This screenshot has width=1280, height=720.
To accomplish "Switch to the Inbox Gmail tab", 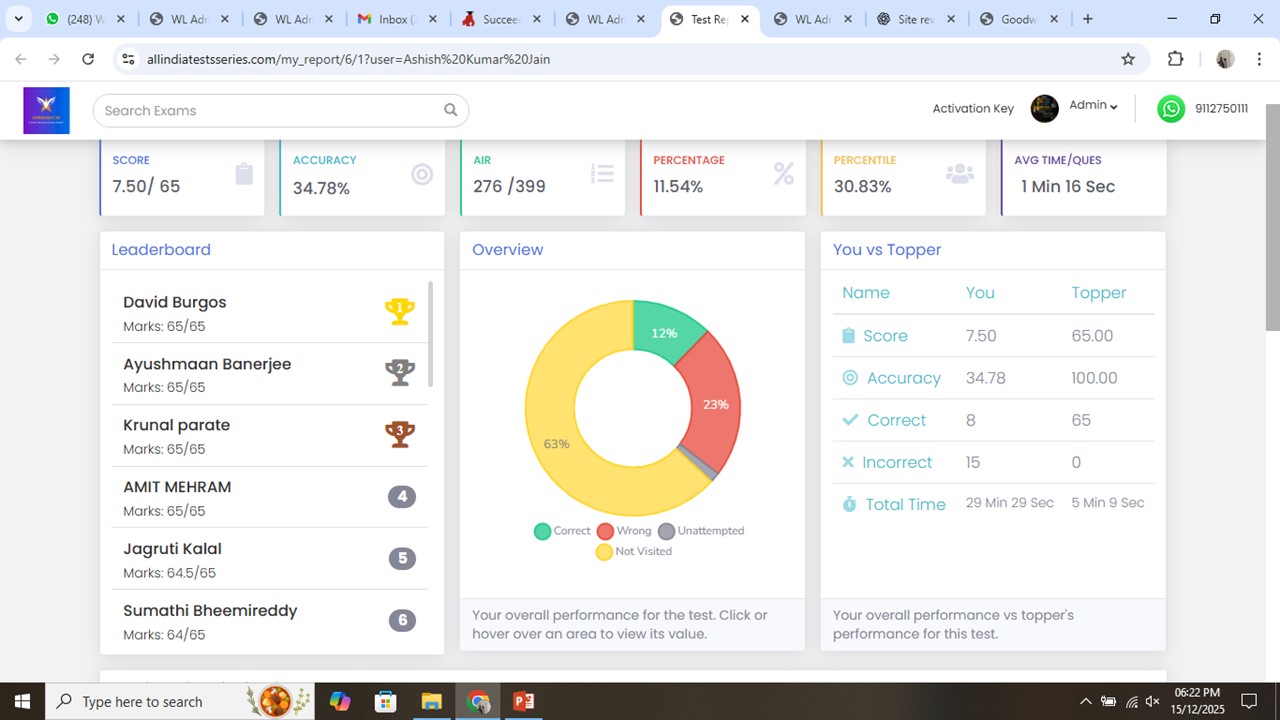I will coord(392,19).
